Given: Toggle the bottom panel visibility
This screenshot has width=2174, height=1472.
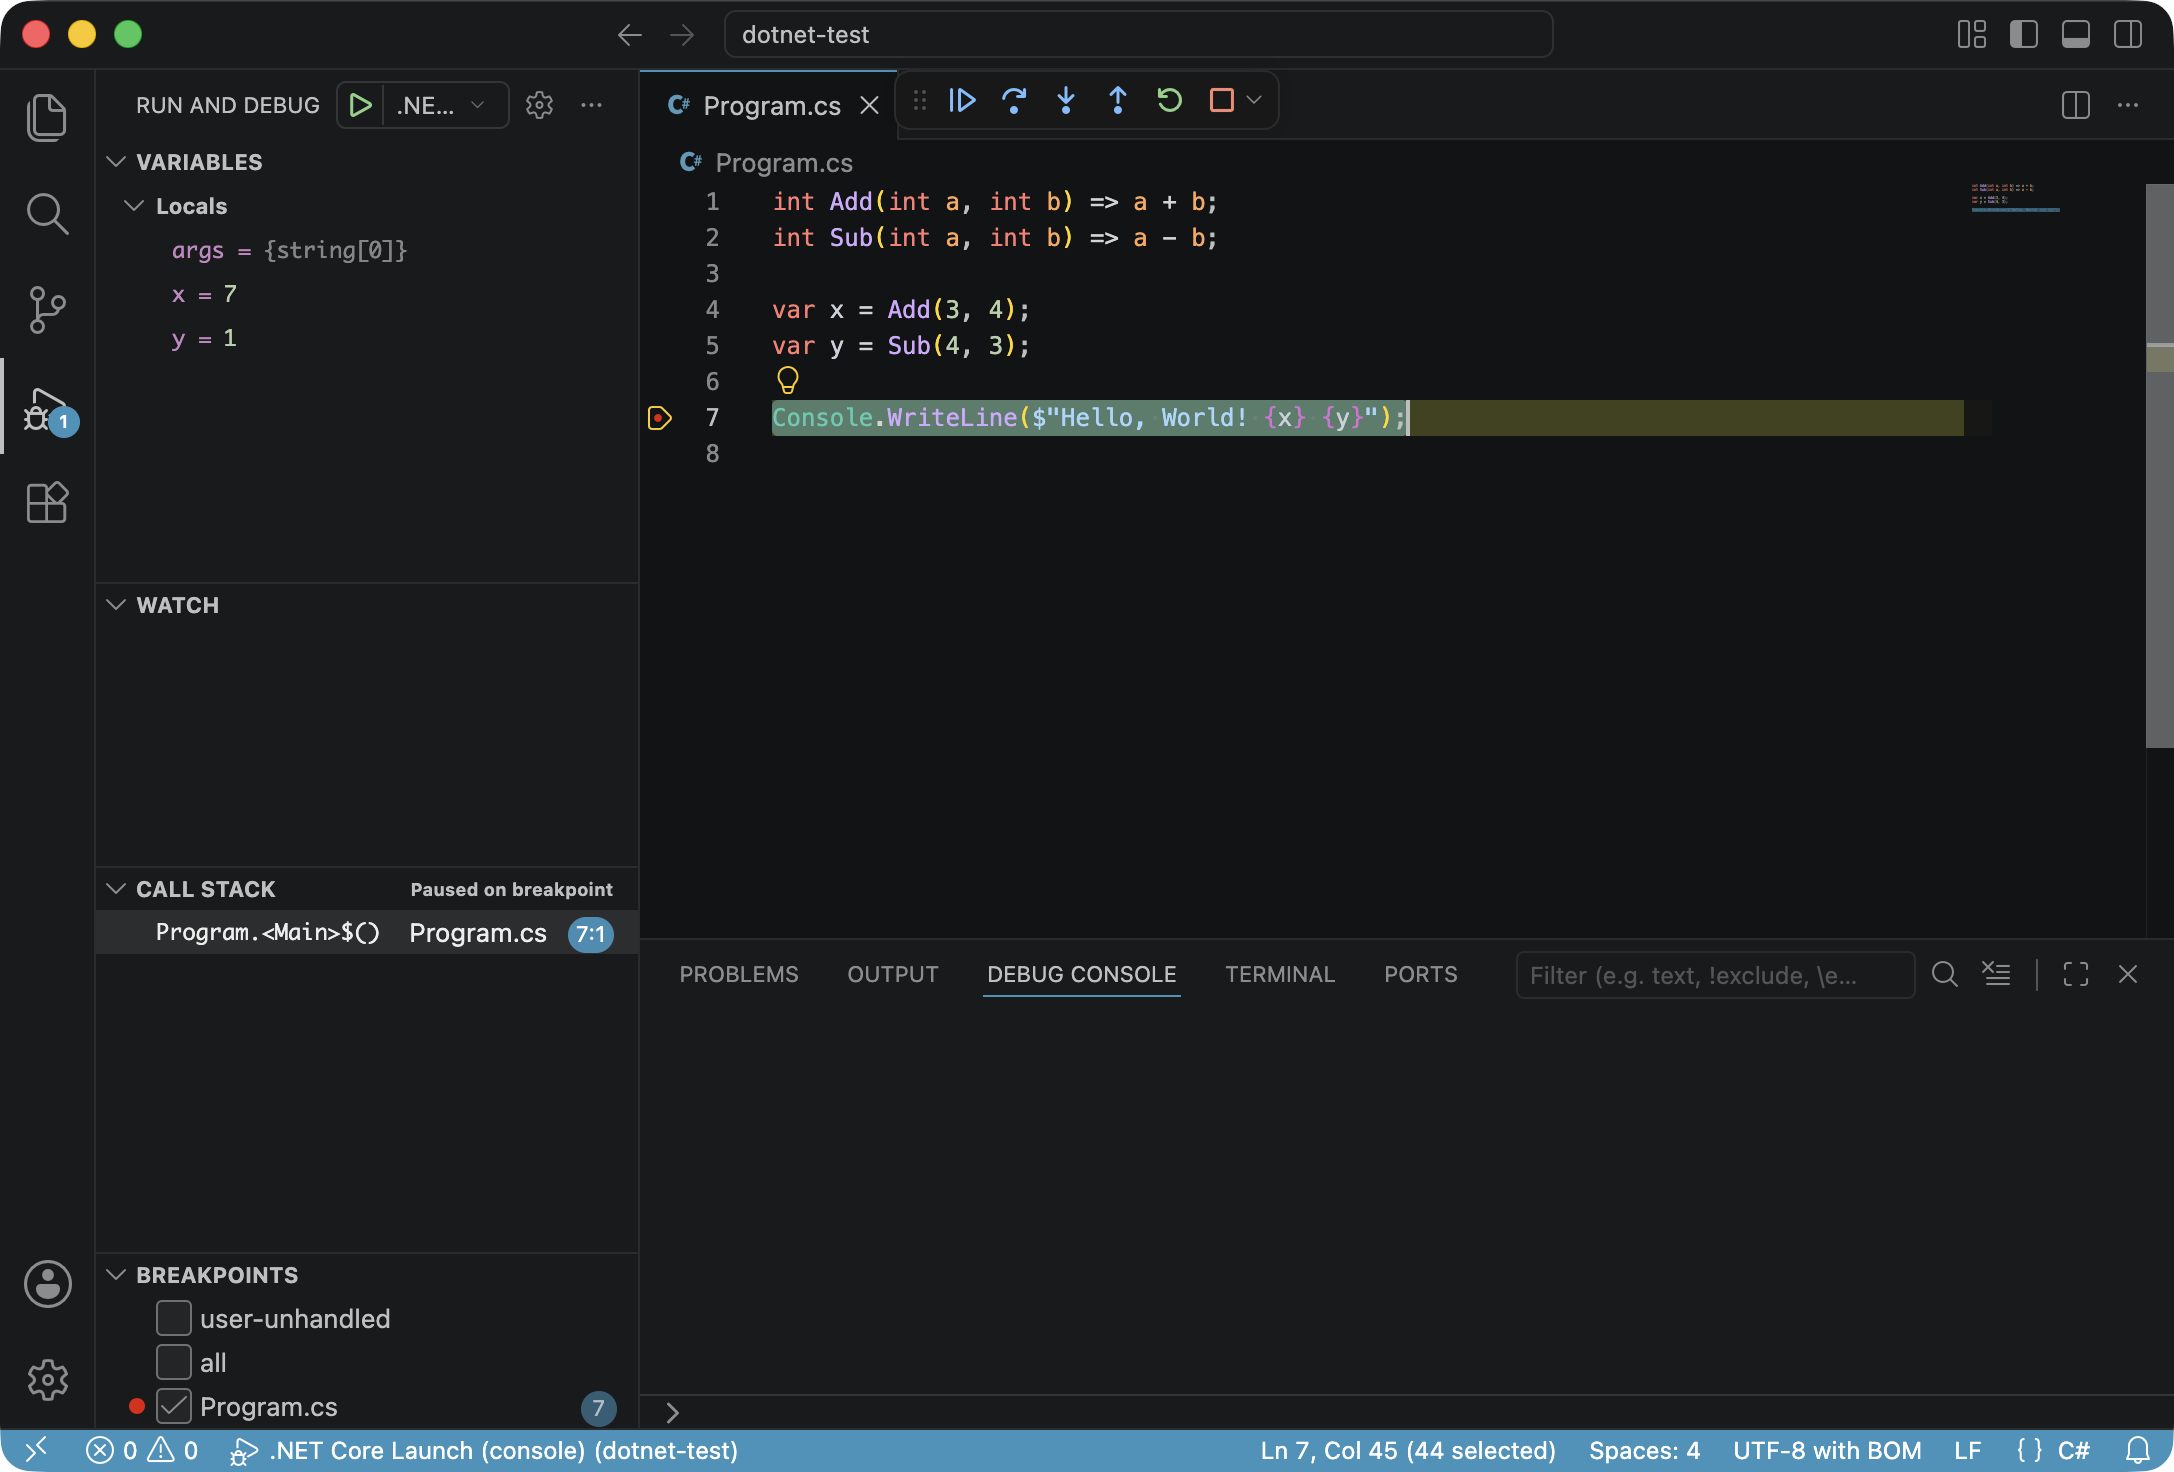Looking at the screenshot, I should (x=2075, y=35).
